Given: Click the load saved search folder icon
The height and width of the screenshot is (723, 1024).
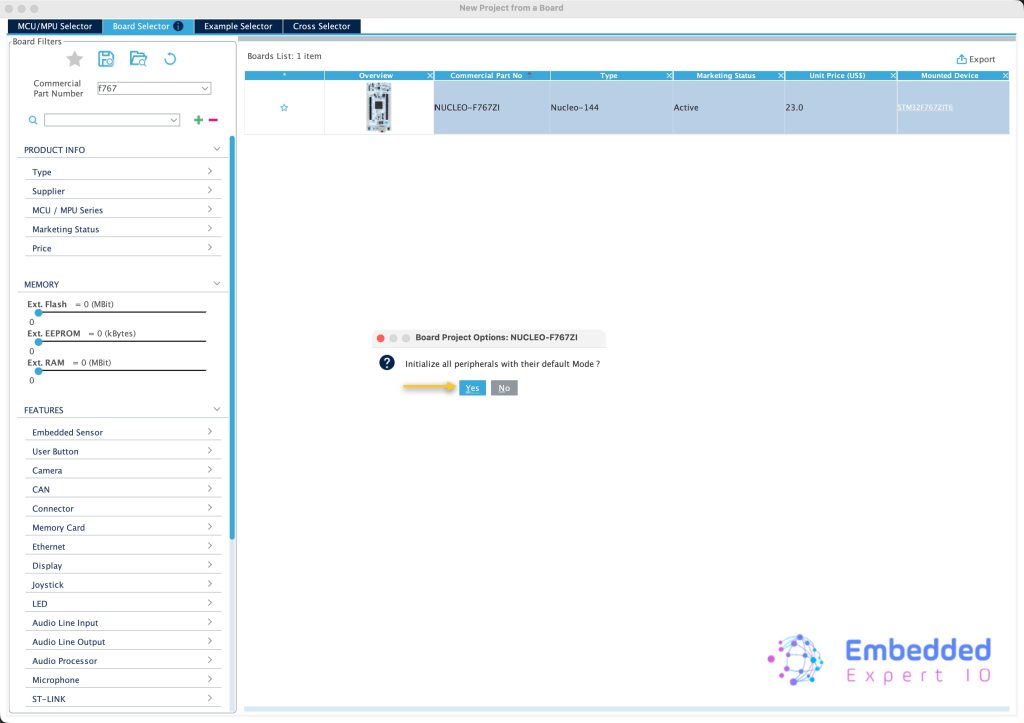Looking at the screenshot, I should [138, 59].
